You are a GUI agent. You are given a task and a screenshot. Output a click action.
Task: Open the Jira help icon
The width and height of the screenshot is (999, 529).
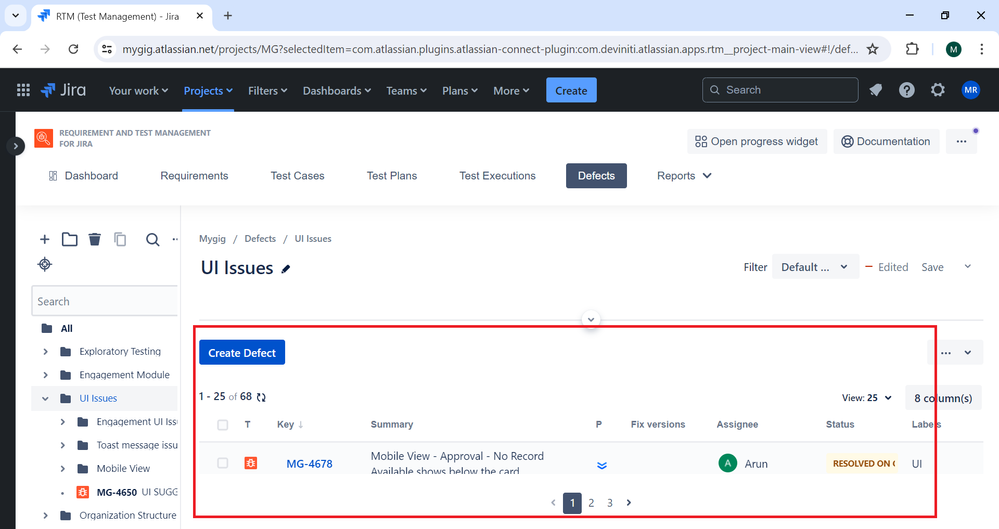pyautogui.click(x=907, y=91)
